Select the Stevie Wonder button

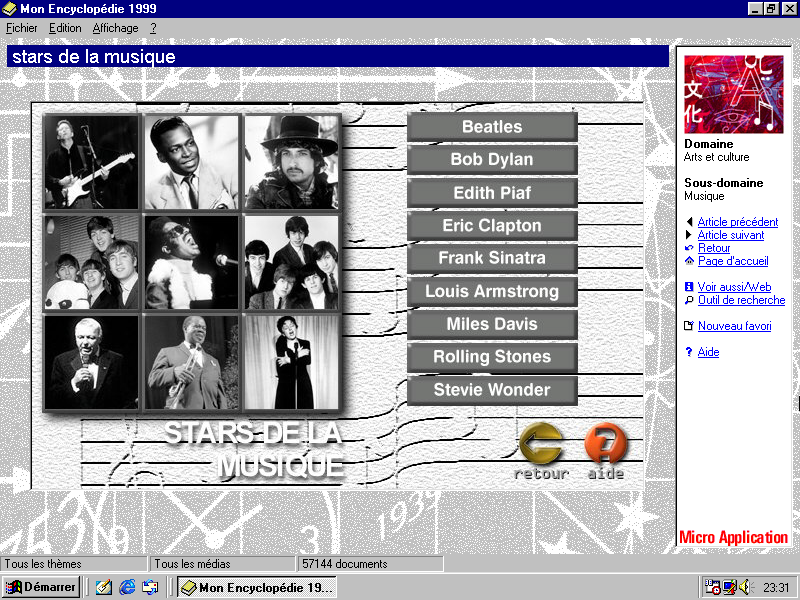click(x=492, y=390)
